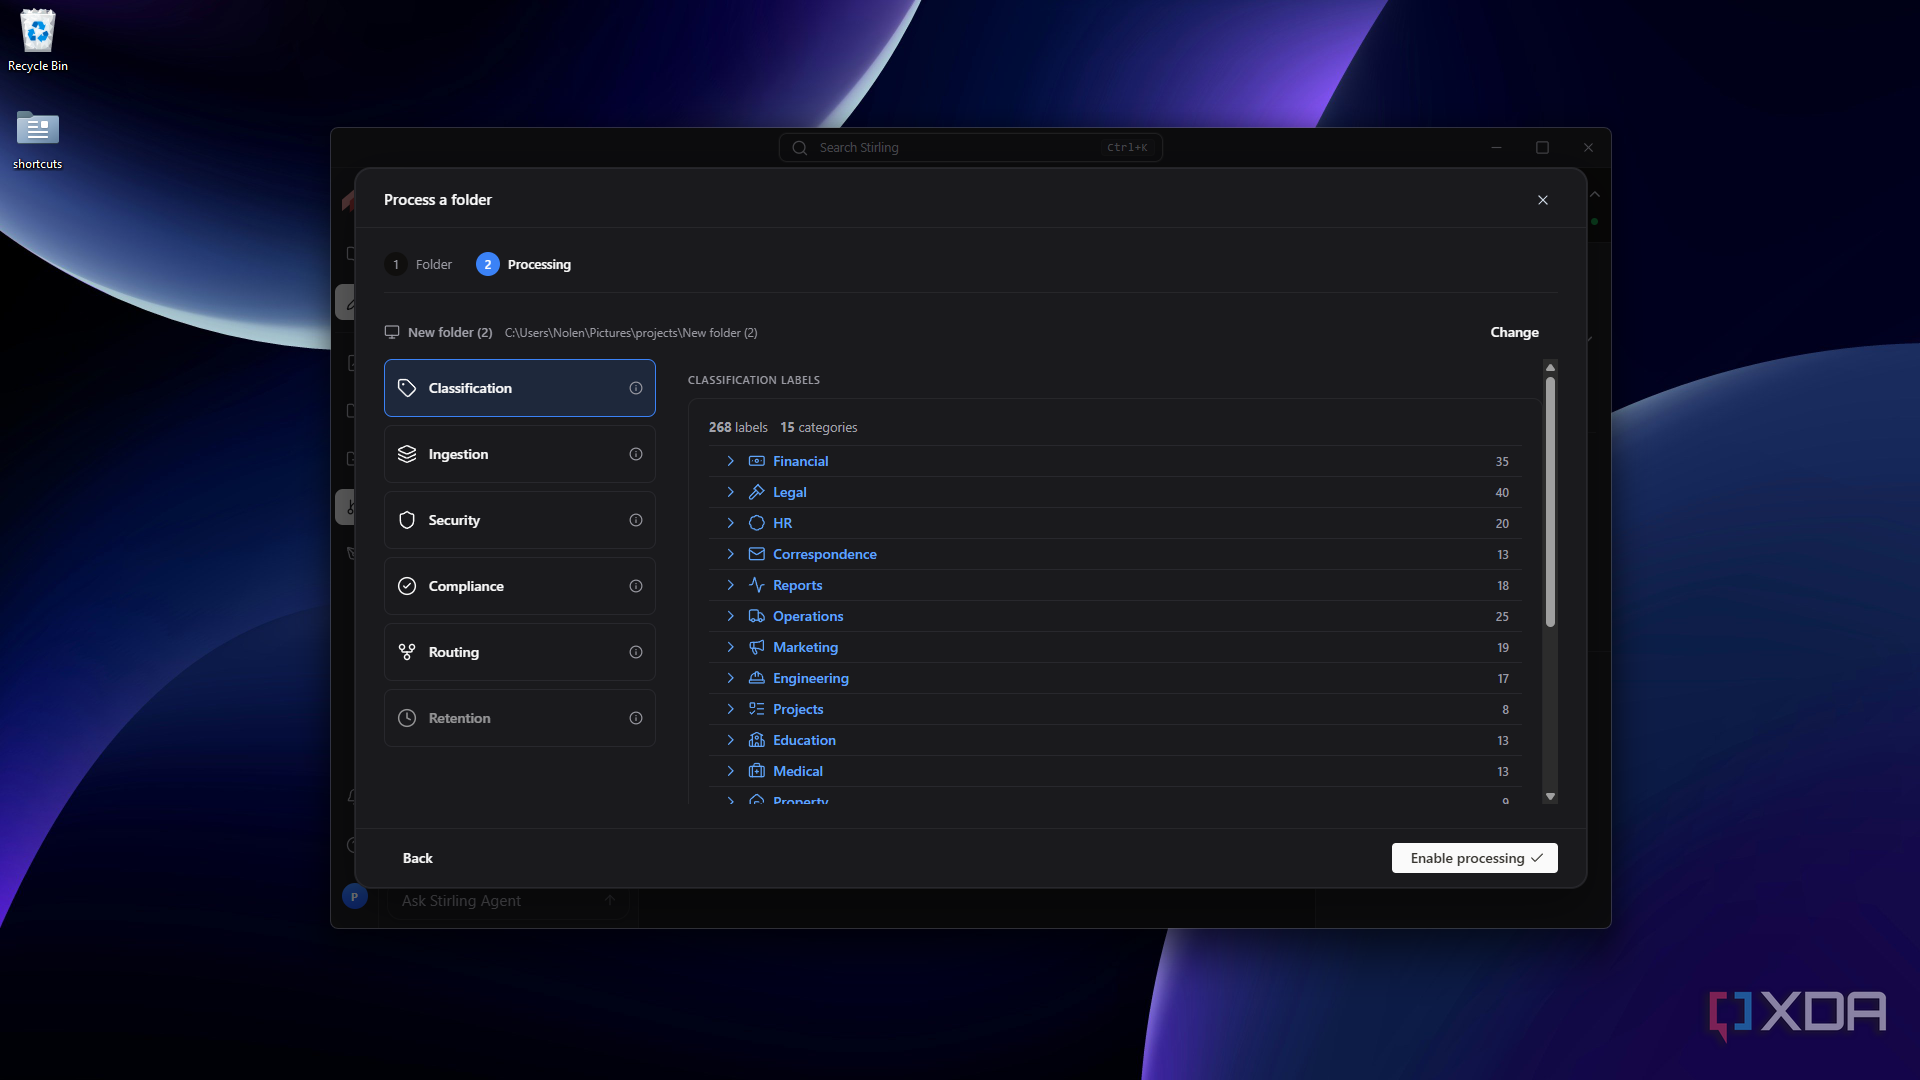Click the Legal gavel icon

[757, 492]
